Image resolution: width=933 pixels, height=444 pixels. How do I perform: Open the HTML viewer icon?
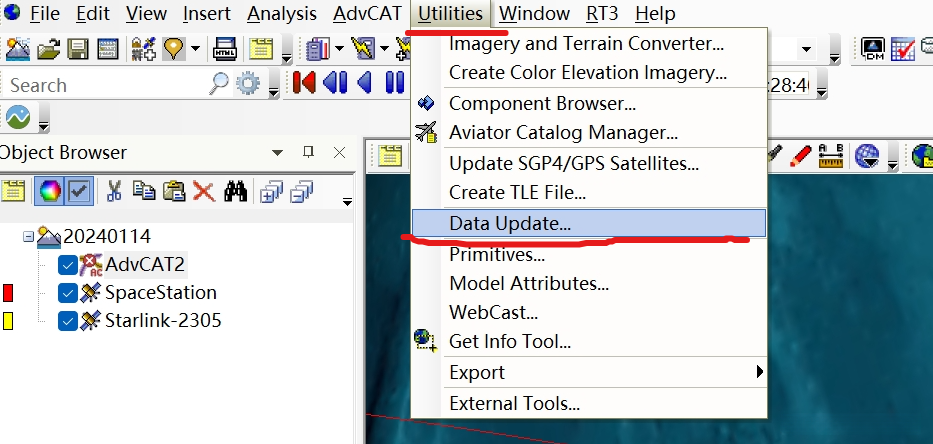click(x=226, y=49)
